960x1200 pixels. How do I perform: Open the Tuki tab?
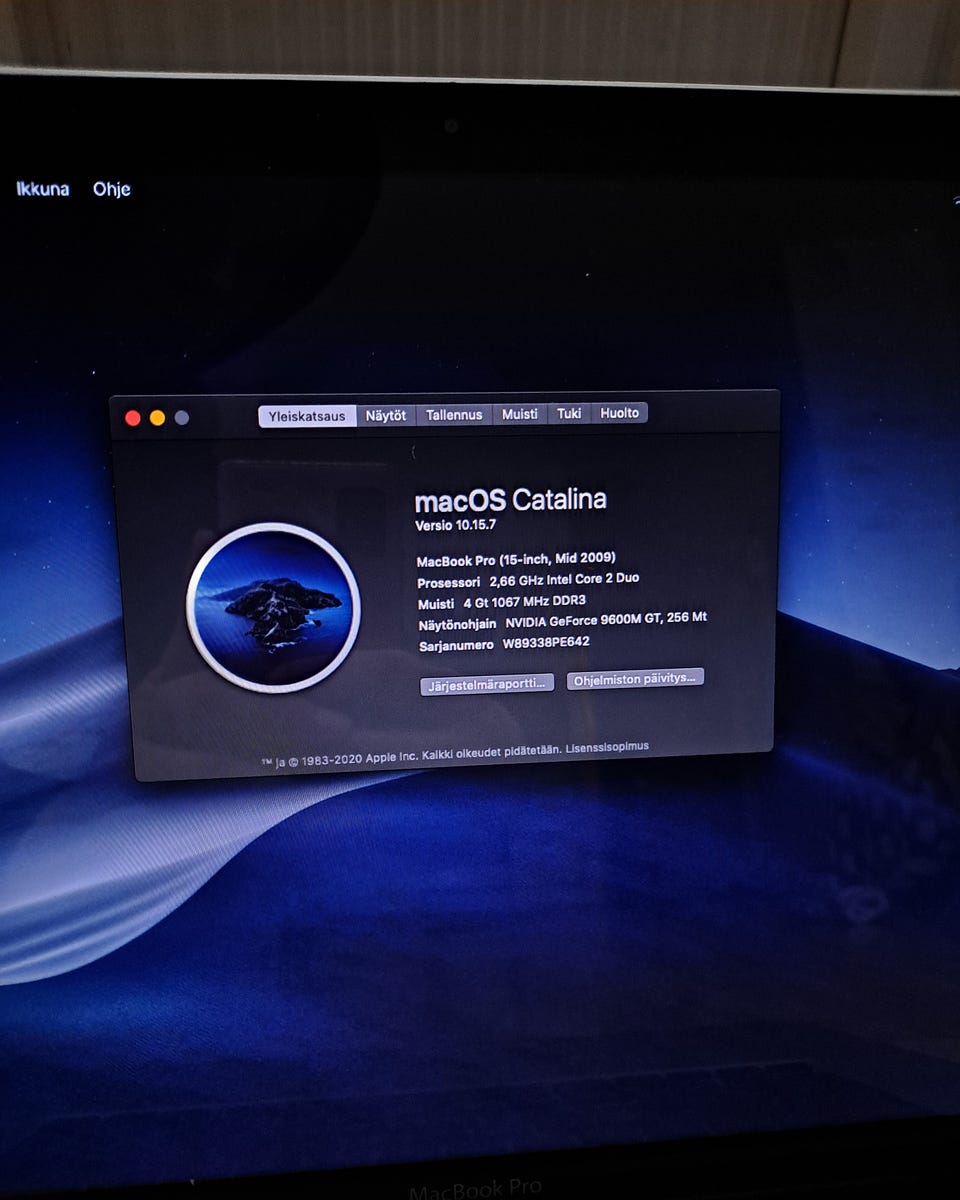569,413
